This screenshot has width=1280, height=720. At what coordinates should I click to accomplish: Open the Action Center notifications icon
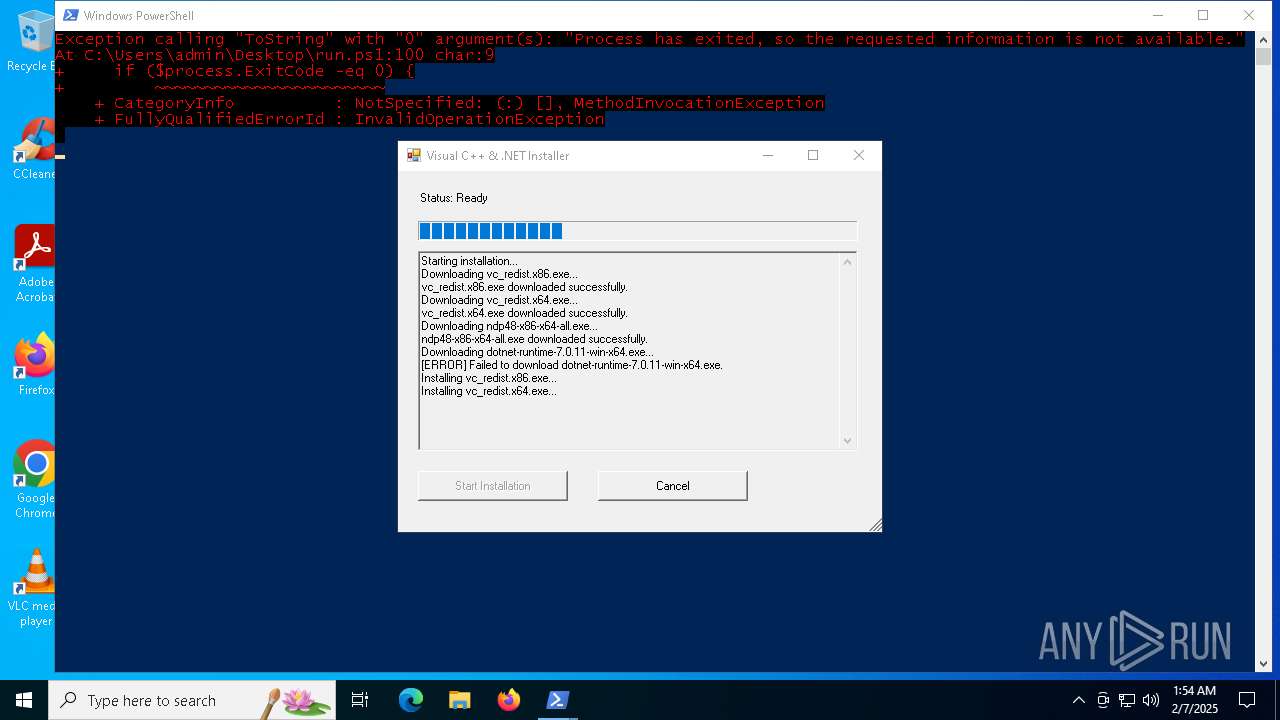(x=1247, y=700)
